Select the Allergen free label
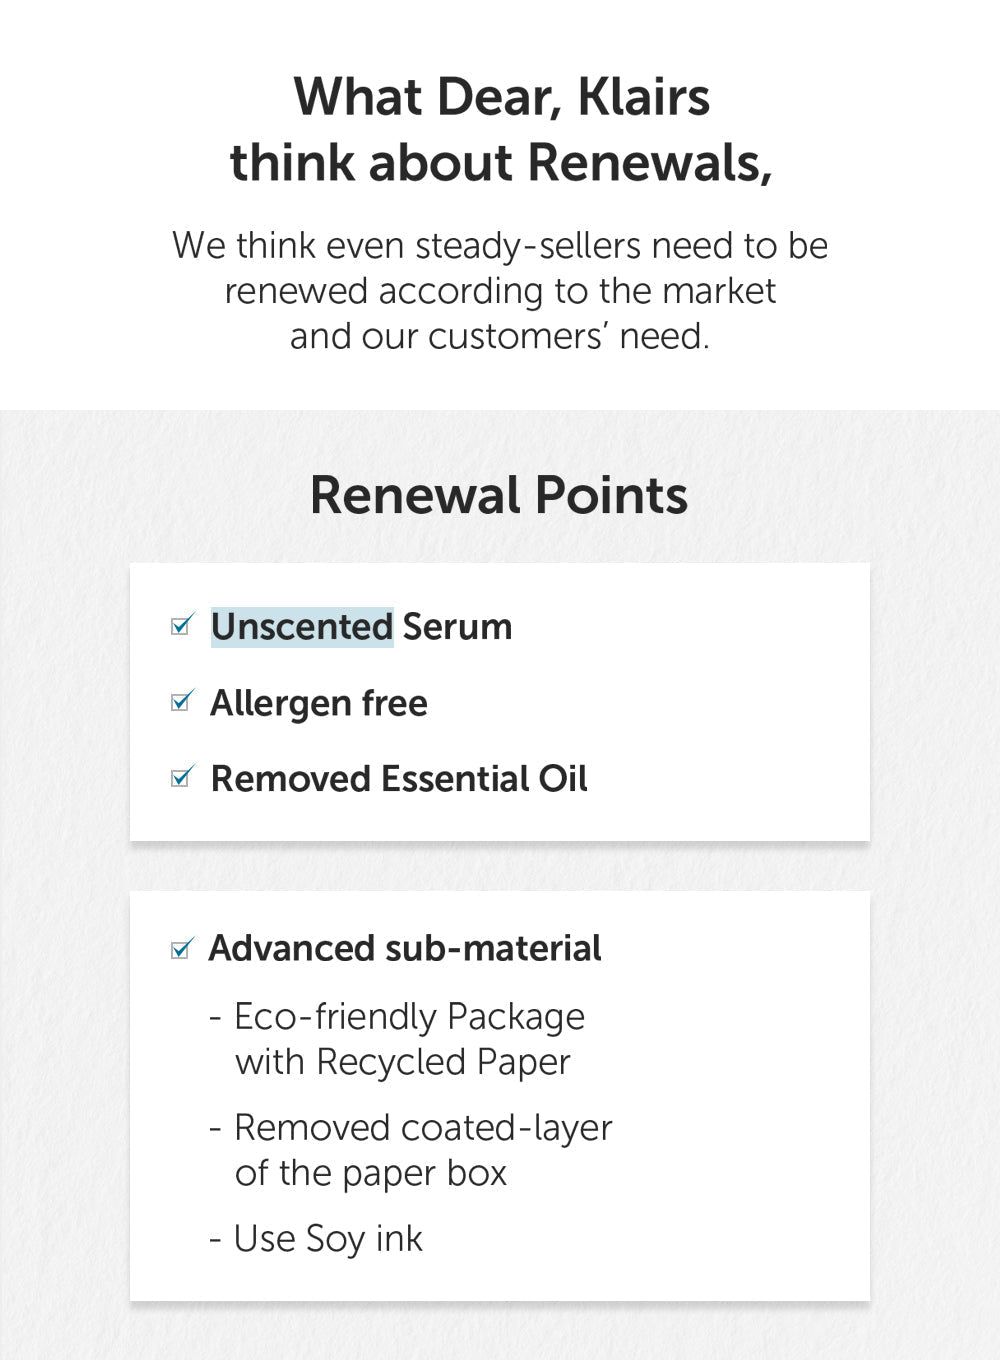 tap(319, 703)
